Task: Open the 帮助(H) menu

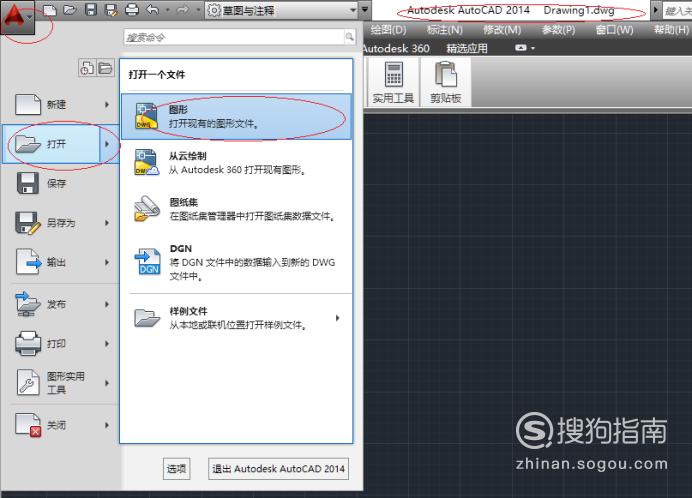Action: pos(671,30)
